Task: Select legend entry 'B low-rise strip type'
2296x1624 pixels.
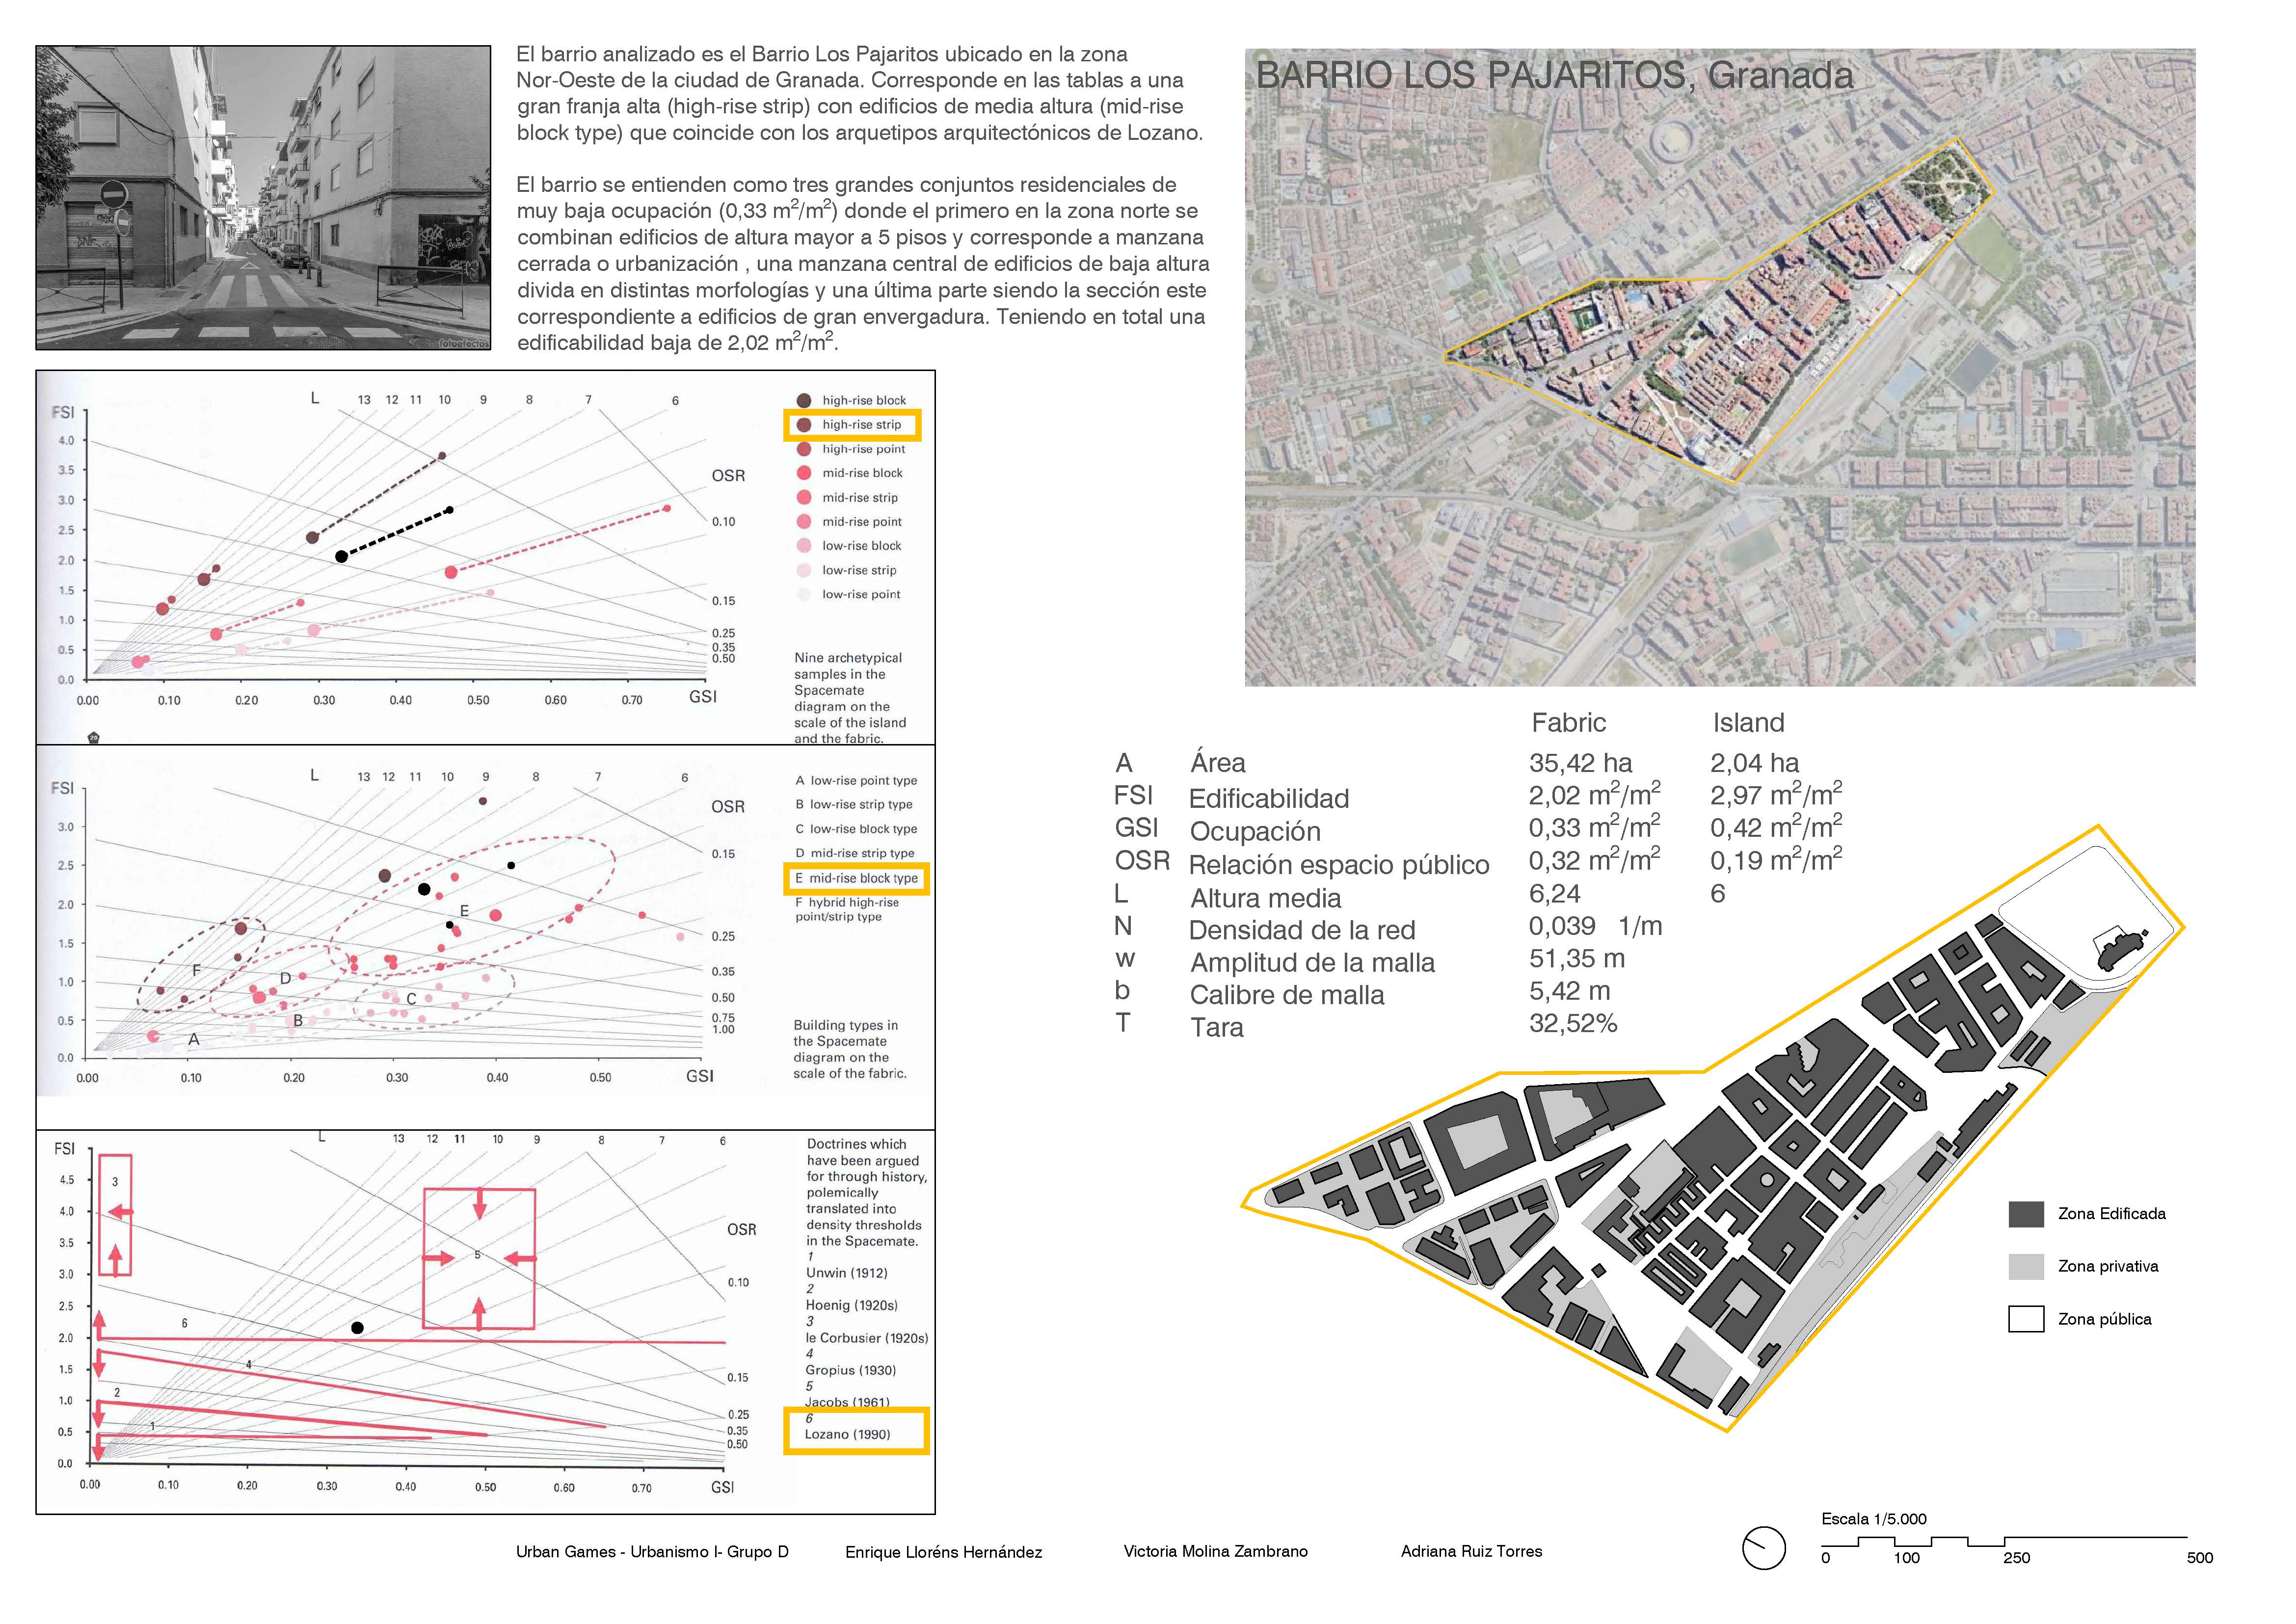Action: [854, 804]
